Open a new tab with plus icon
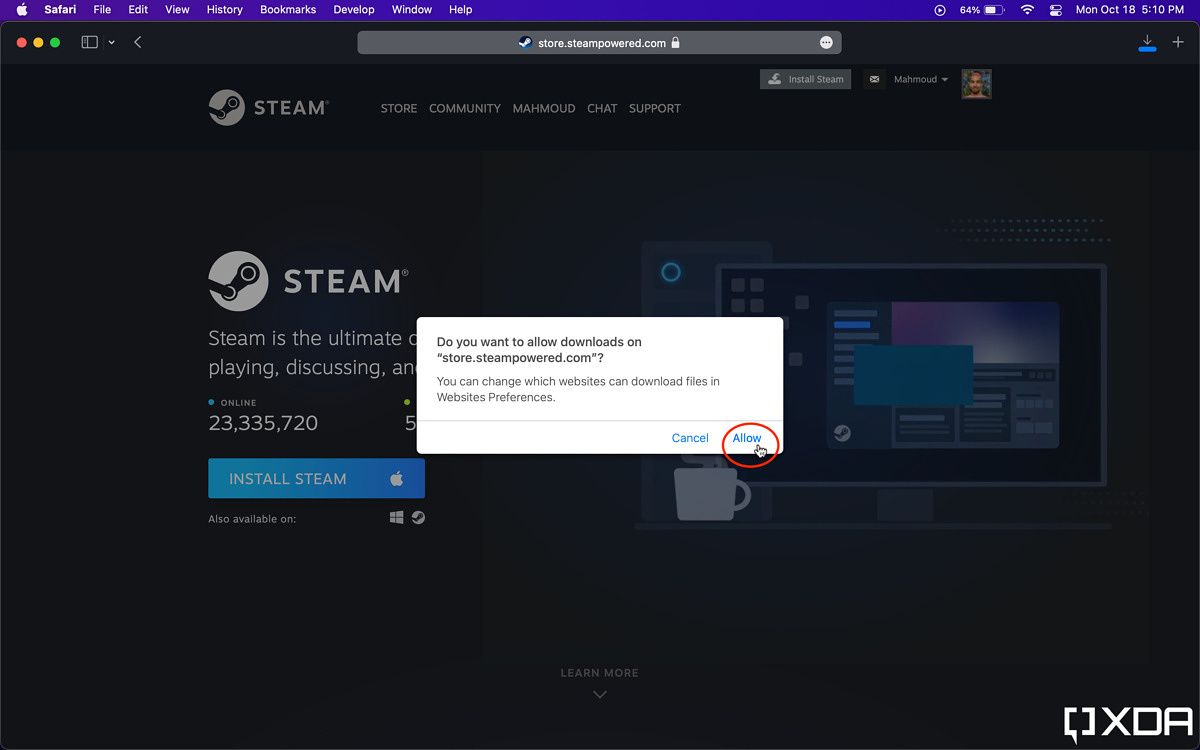Screen dimensions: 1200x750 coord(1177,42)
